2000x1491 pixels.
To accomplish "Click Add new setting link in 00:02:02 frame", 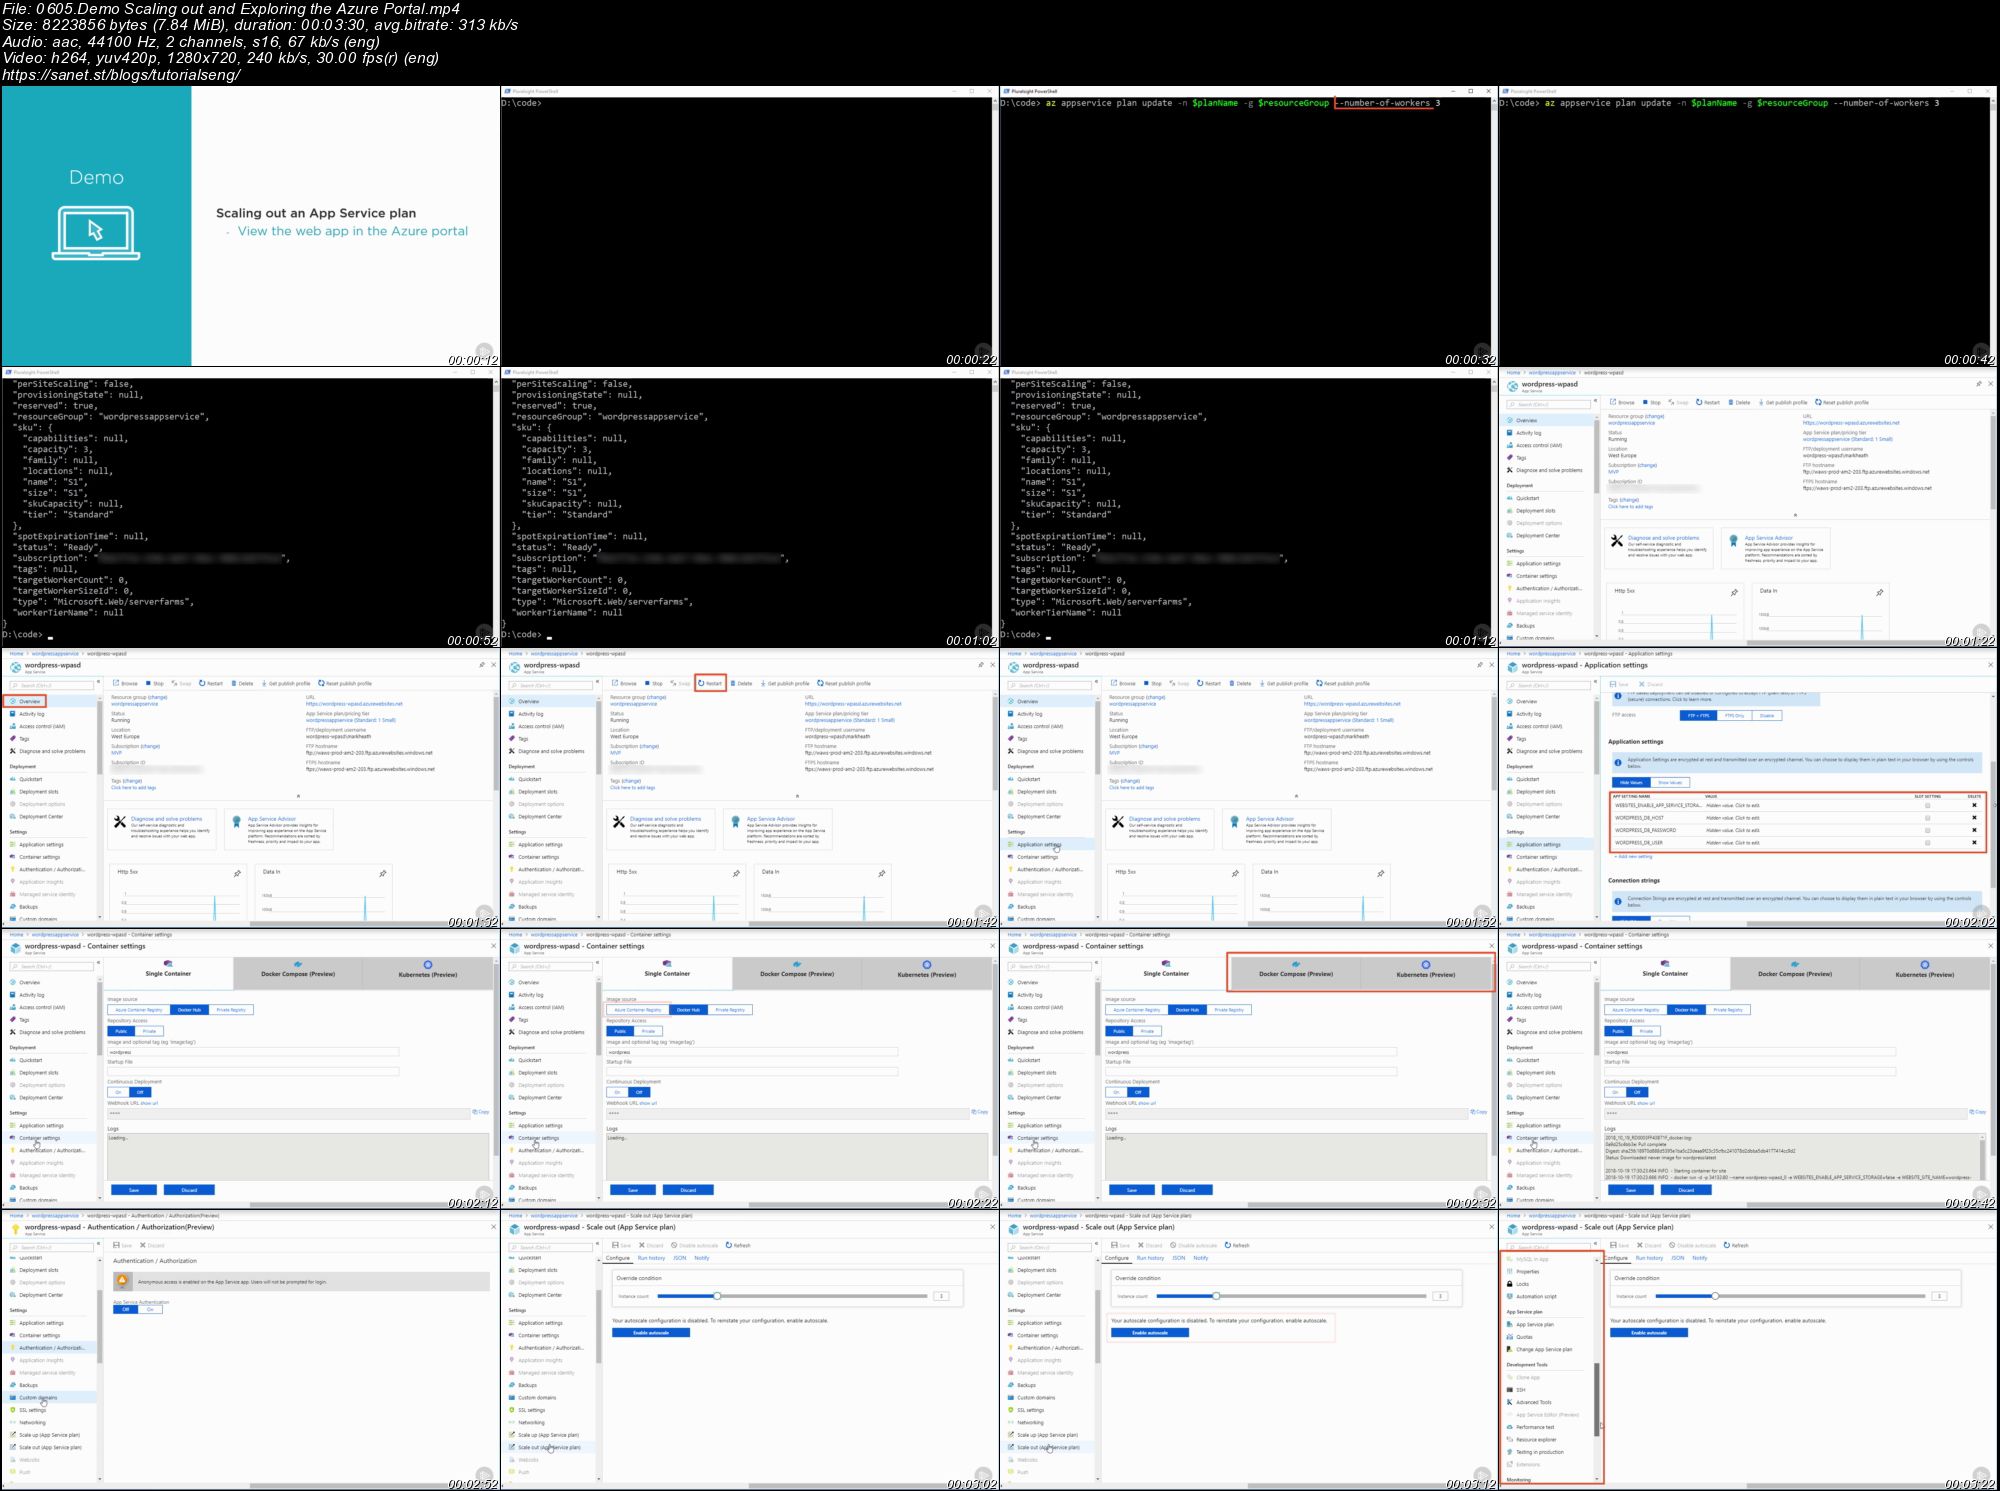I will click(x=1633, y=856).
